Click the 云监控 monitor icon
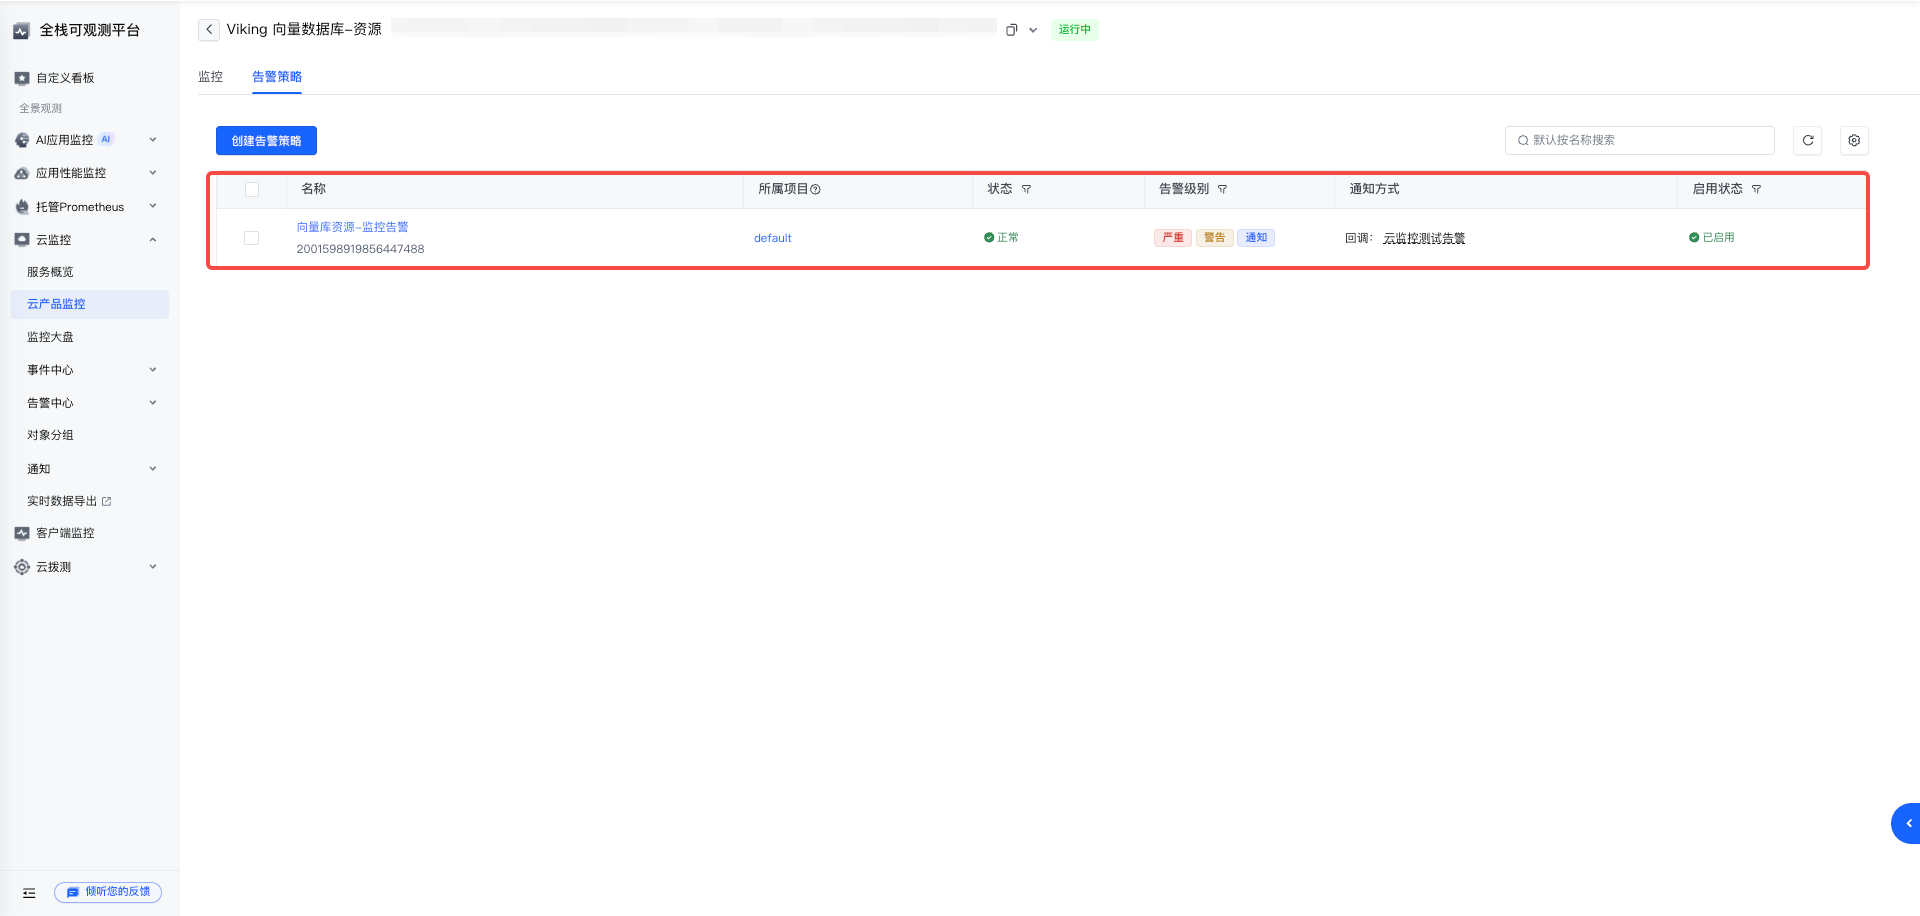The image size is (1920, 916). (22, 240)
